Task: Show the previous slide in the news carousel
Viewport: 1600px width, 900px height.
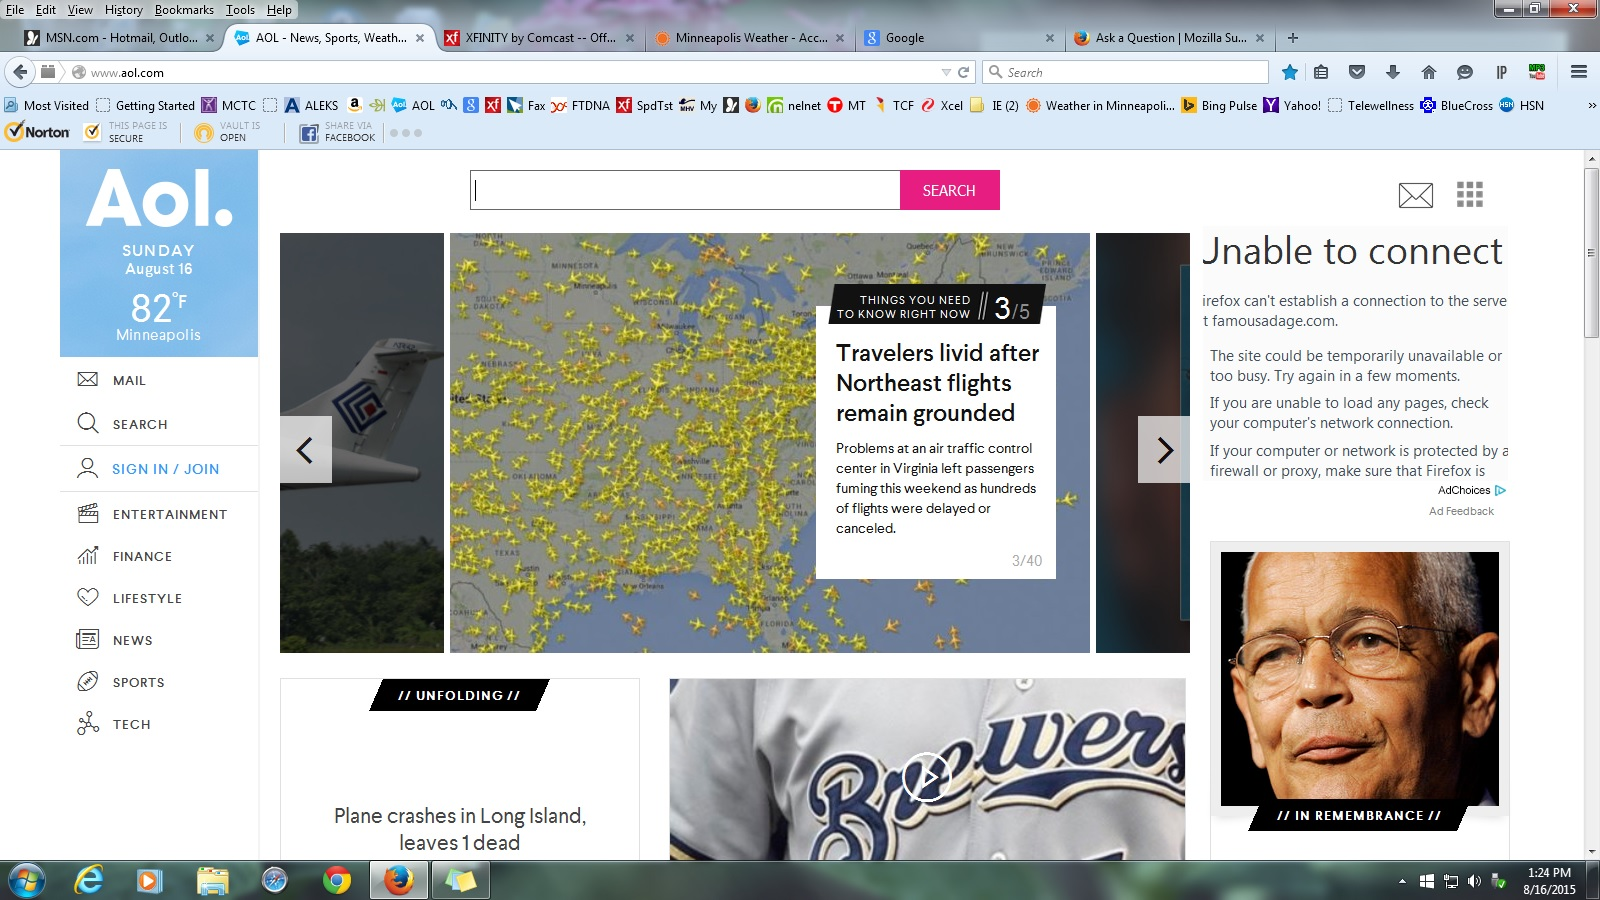Action: pos(305,450)
